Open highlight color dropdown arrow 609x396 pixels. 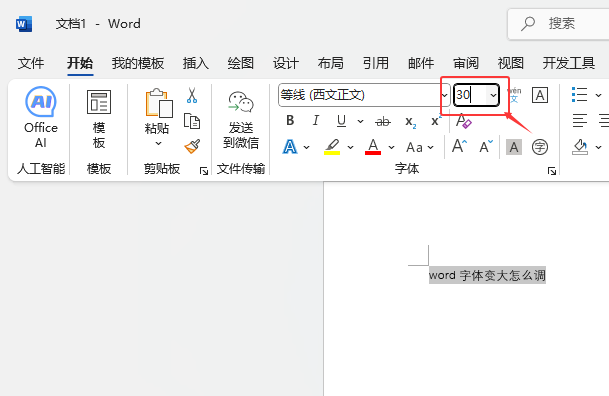[x=350, y=148]
